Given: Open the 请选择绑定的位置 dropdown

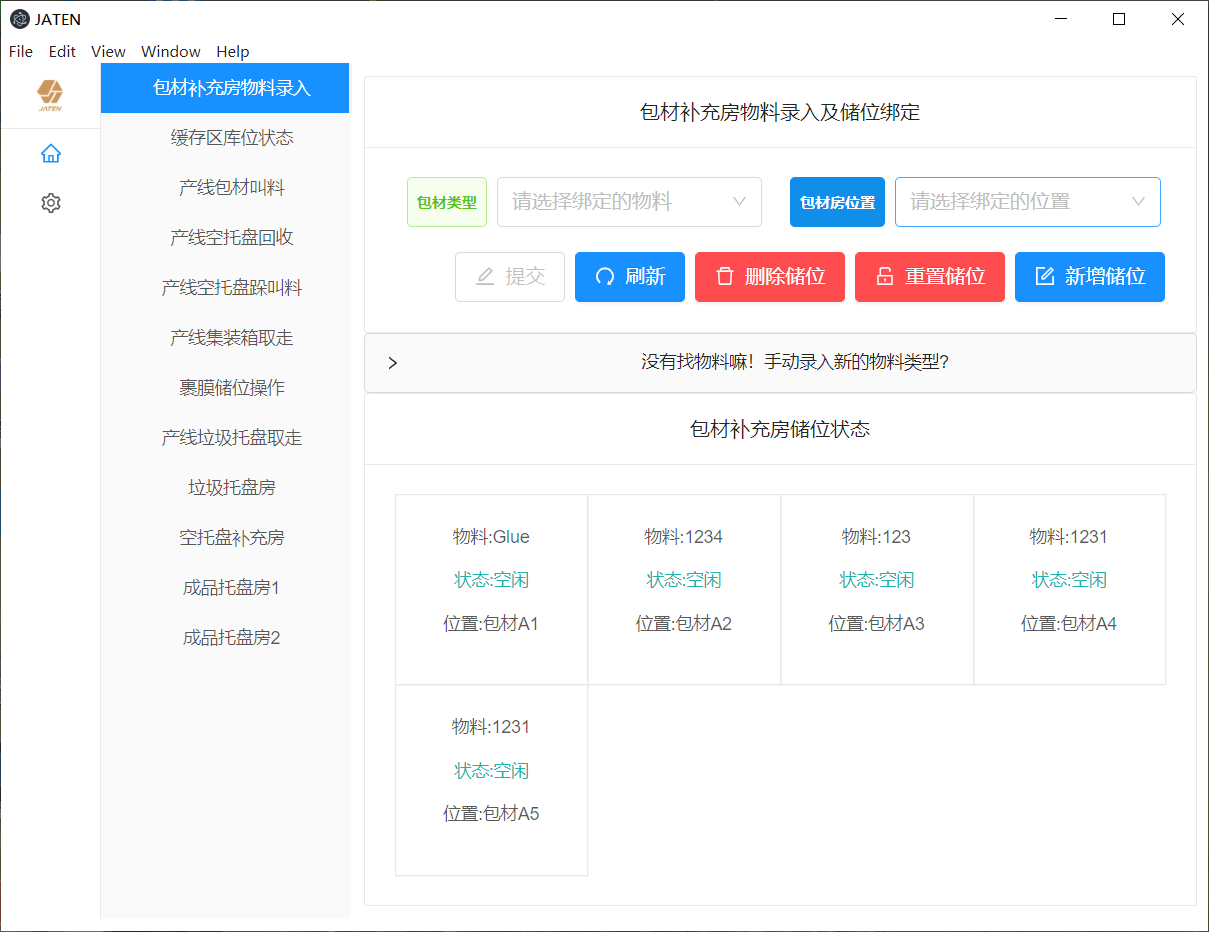Looking at the screenshot, I should (1028, 202).
